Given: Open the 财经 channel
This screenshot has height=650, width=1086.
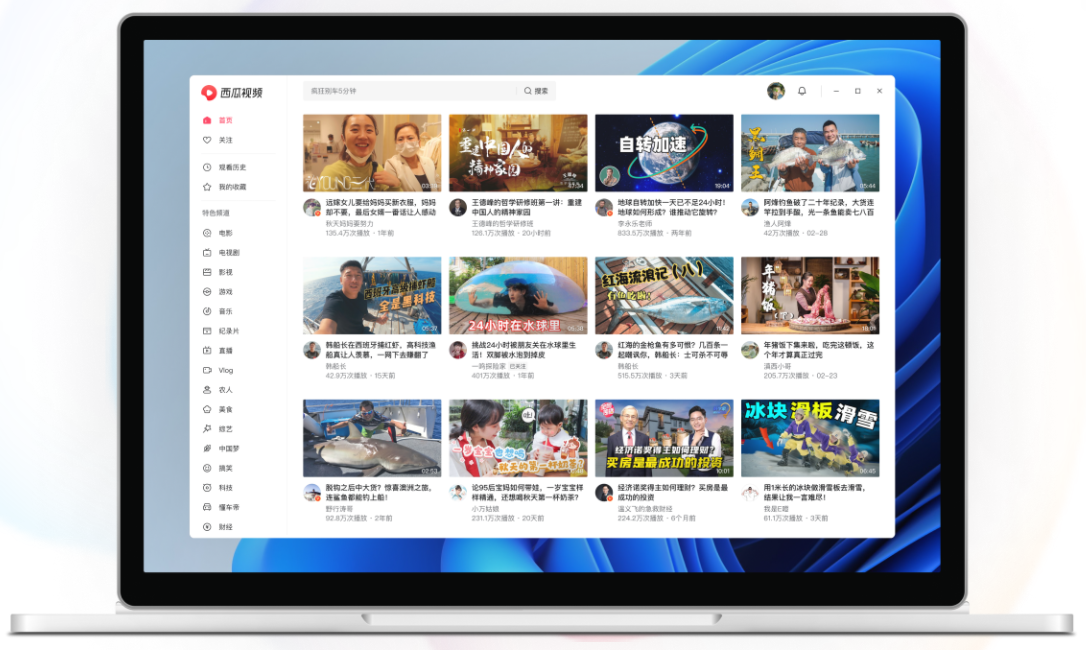Looking at the screenshot, I should point(226,527).
